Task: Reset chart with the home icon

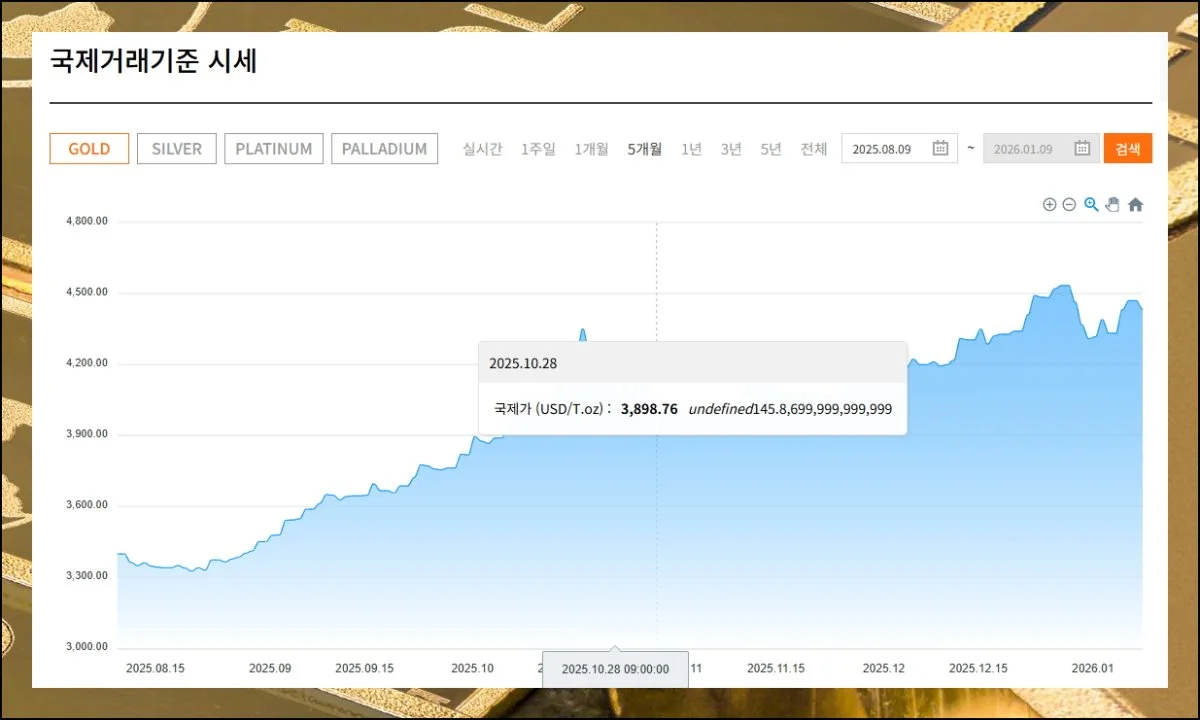Action: (1135, 205)
